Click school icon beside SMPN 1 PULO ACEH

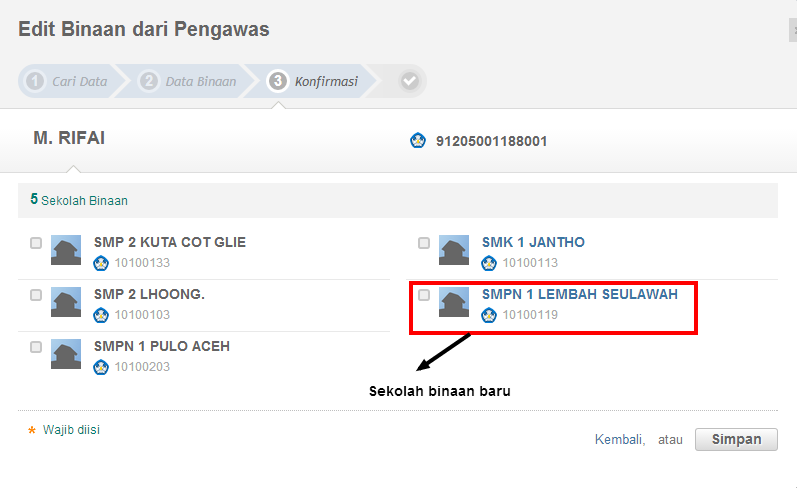[66, 354]
